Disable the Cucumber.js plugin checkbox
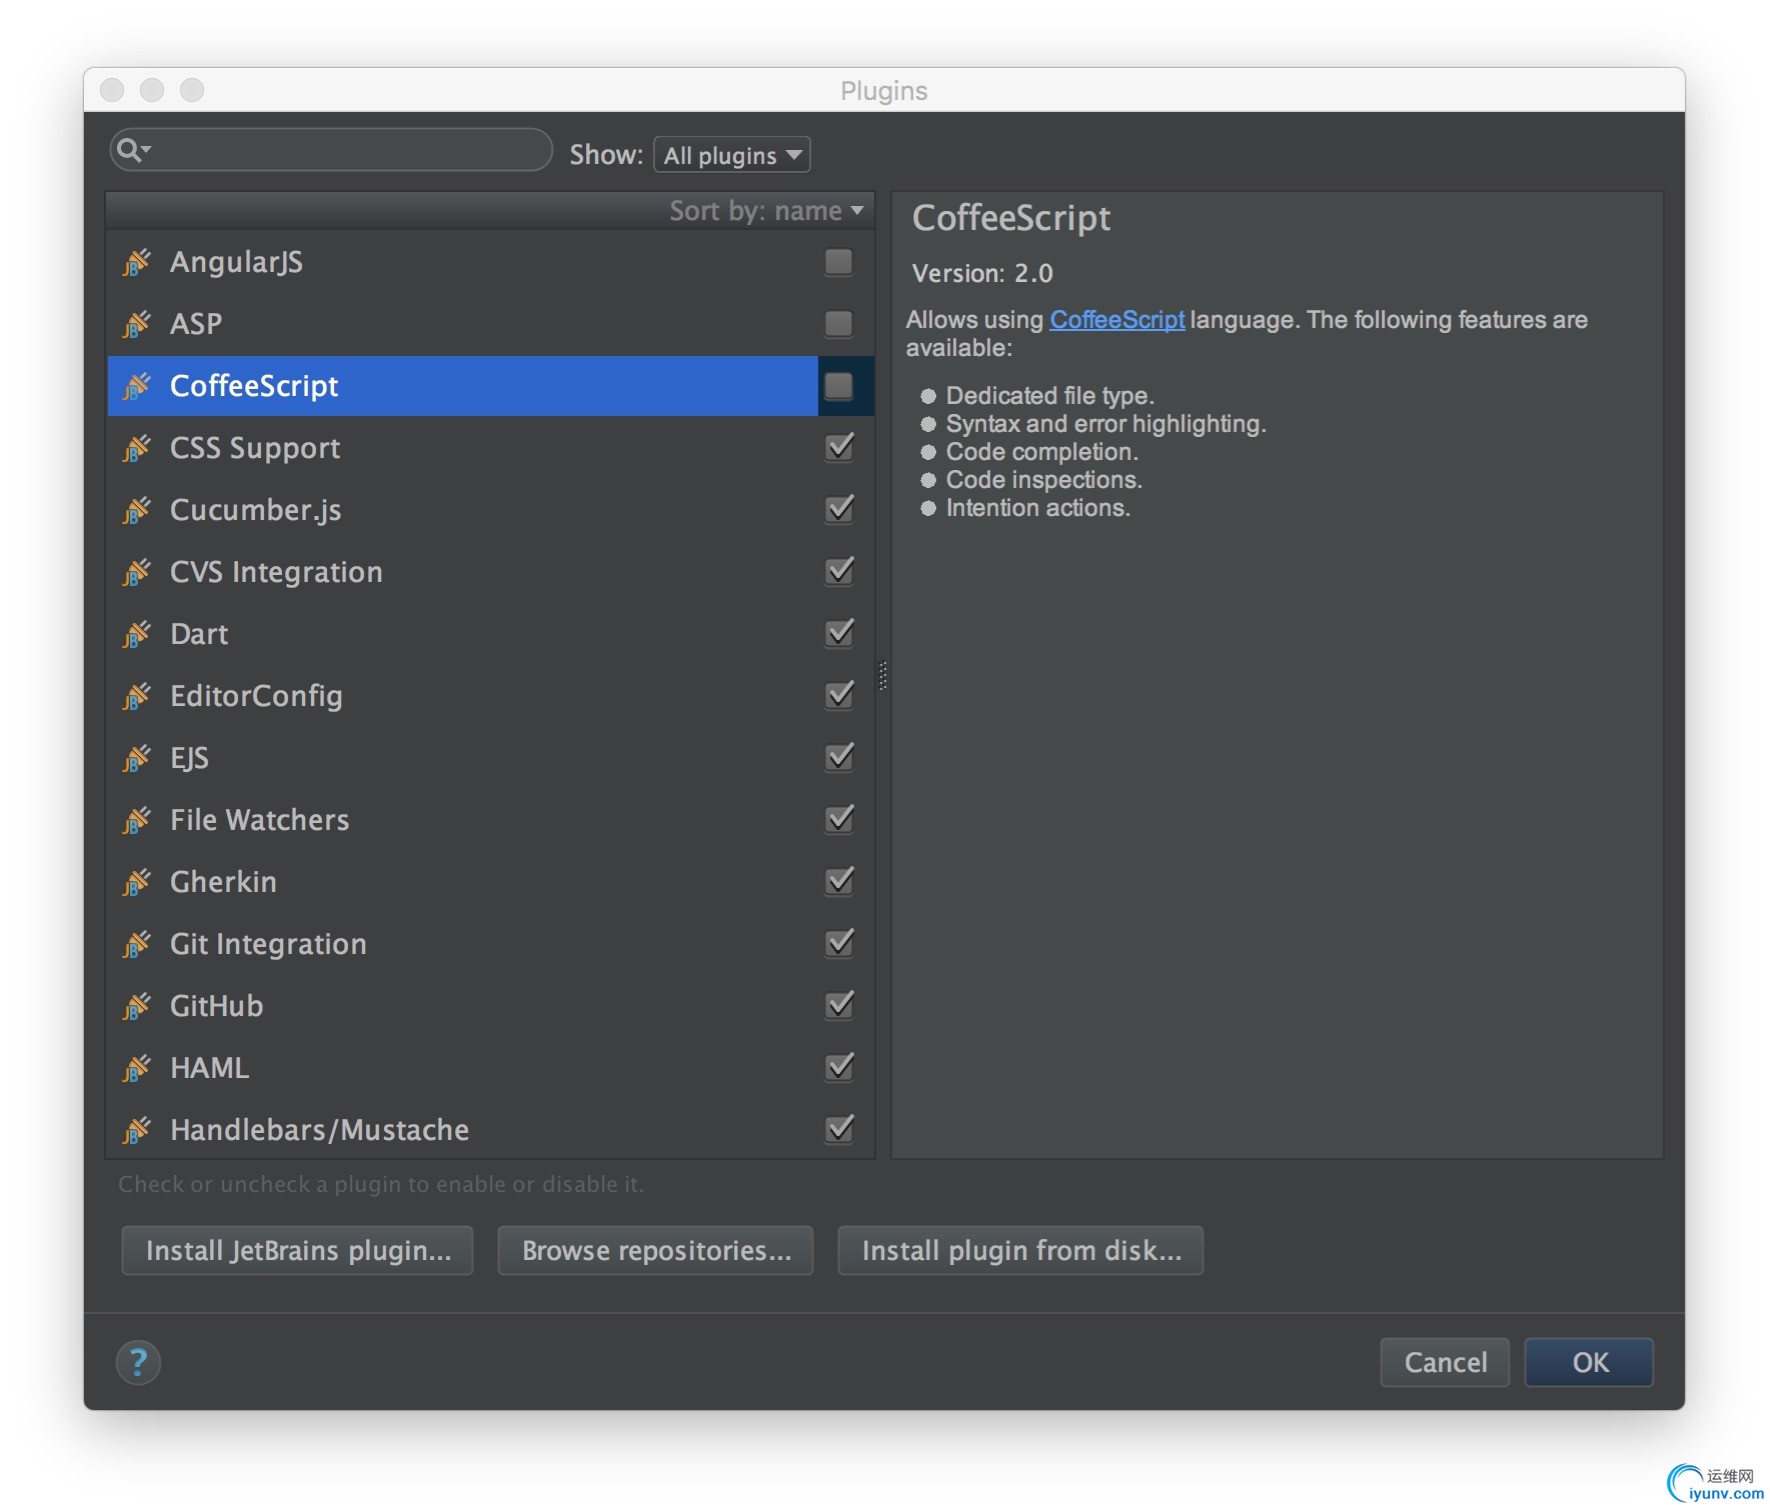This screenshot has height=1510, width=1770. click(839, 510)
